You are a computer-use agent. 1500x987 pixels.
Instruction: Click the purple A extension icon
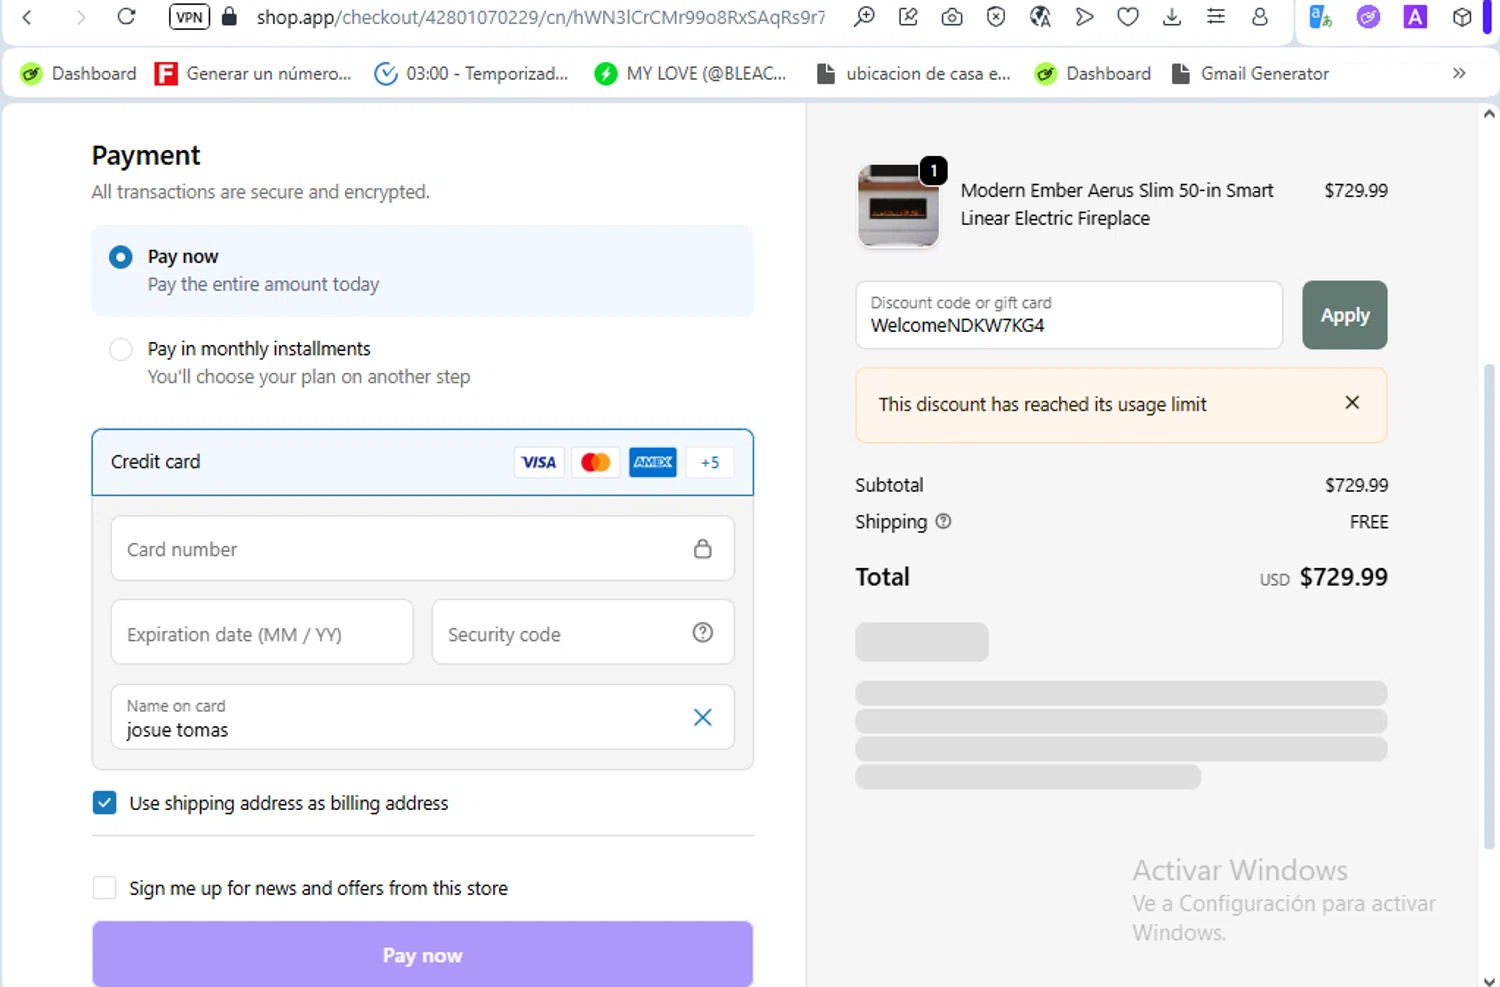1415,17
